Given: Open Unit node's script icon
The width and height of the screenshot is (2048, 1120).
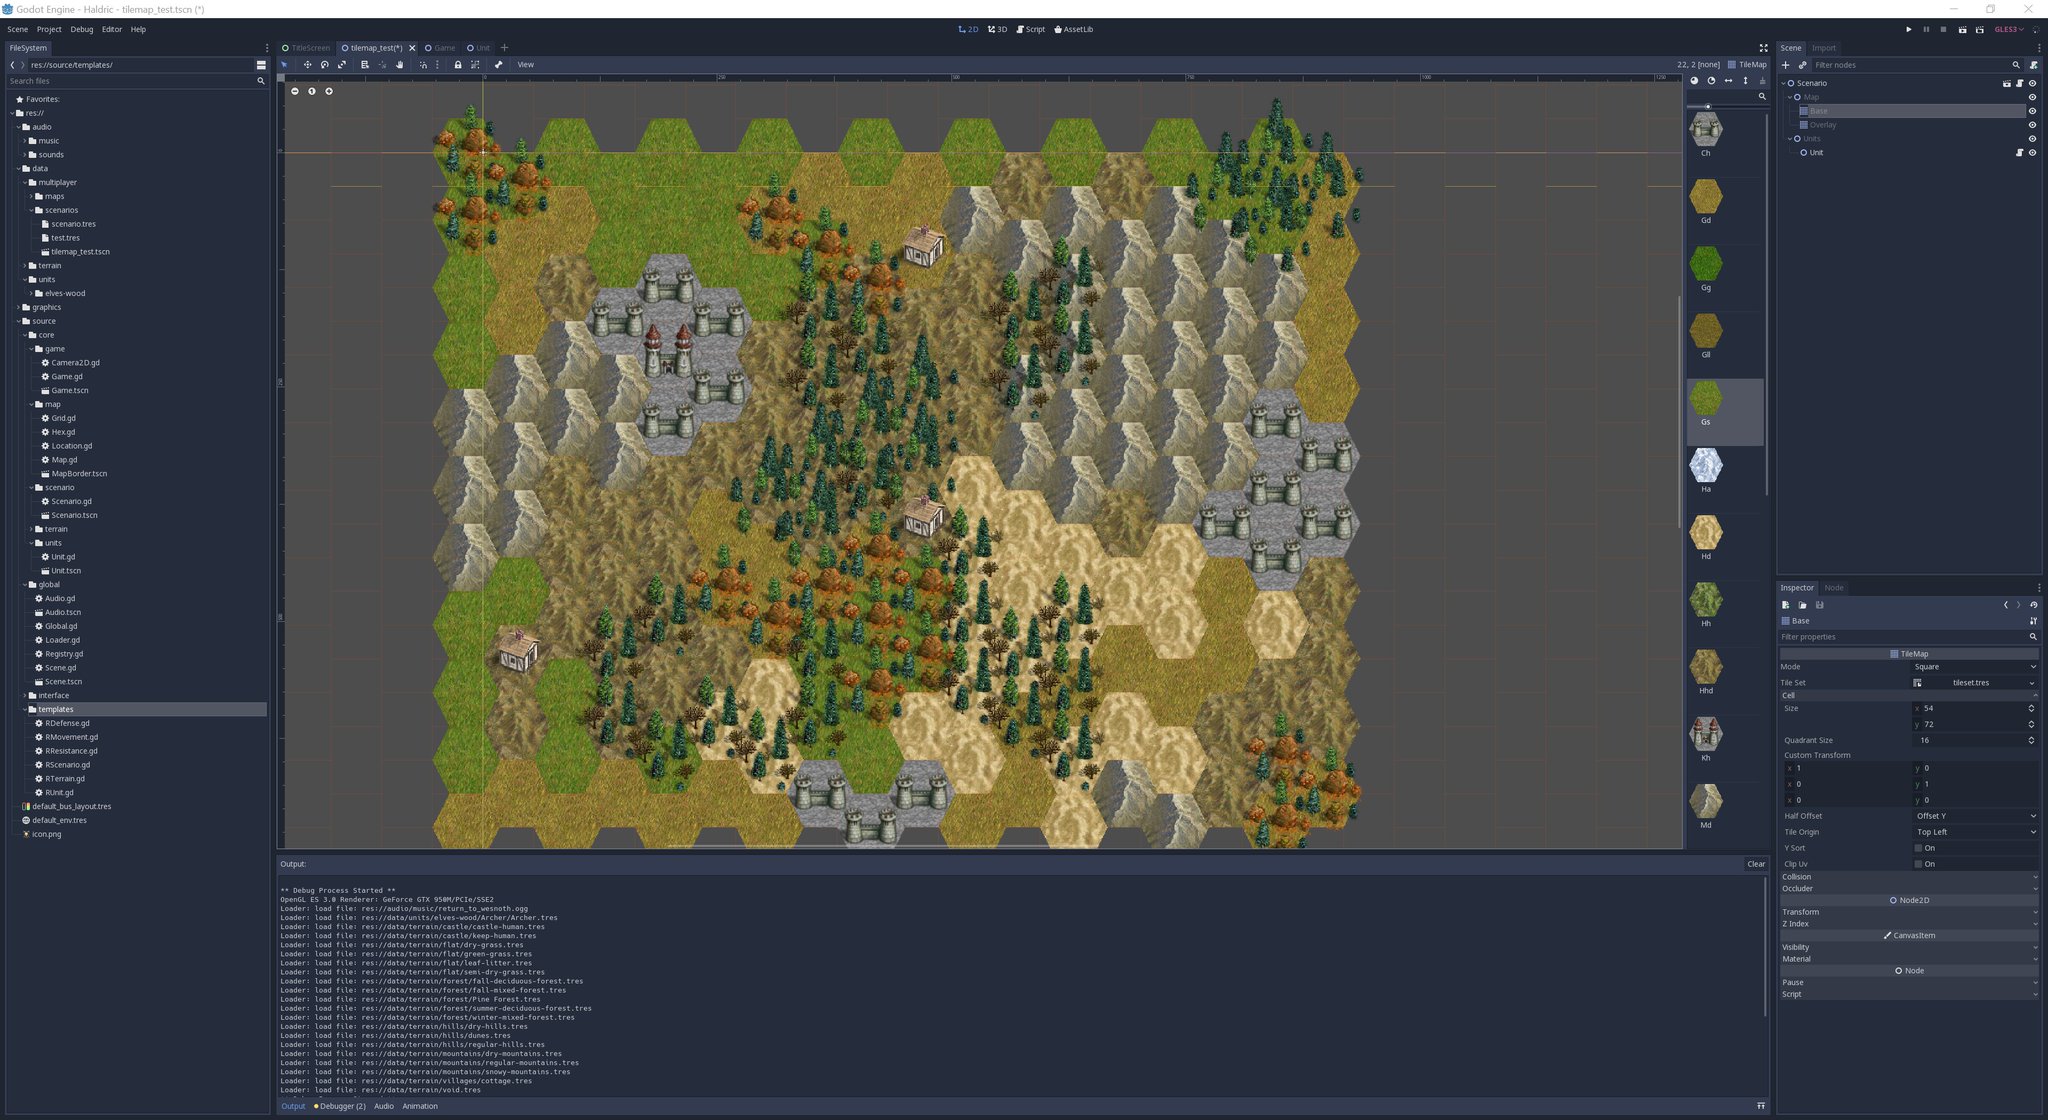Looking at the screenshot, I should 2019,153.
